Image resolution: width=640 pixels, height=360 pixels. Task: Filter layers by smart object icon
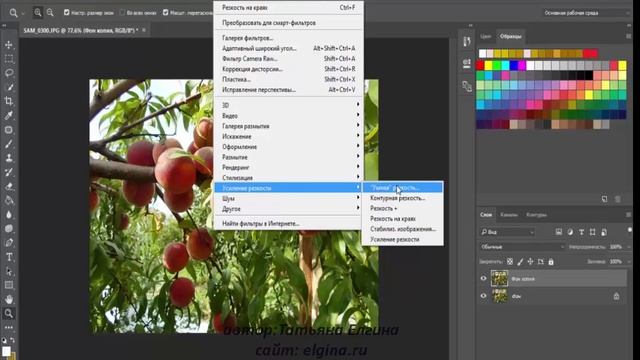click(x=604, y=232)
